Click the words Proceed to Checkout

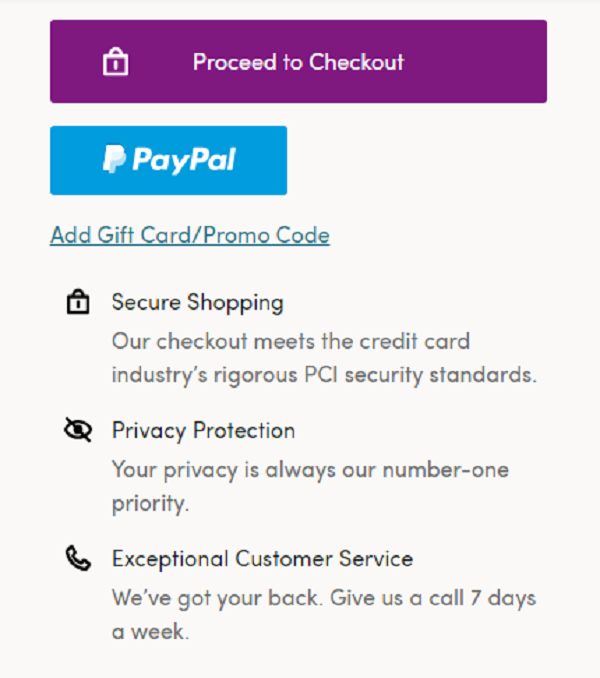coord(298,62)
